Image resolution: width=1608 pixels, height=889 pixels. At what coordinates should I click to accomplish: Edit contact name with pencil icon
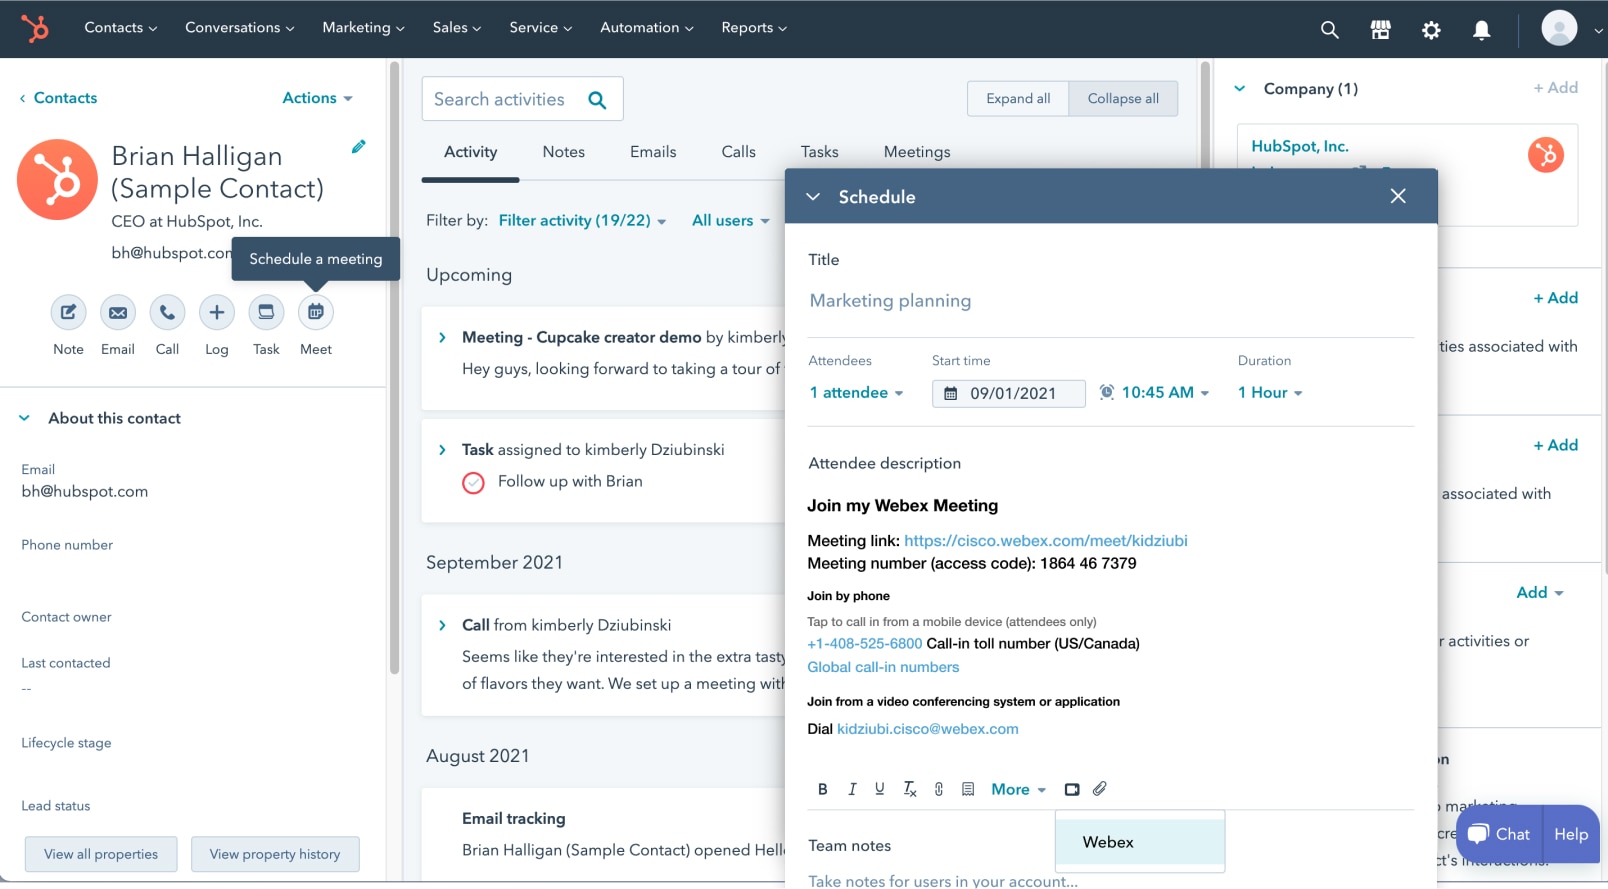click(x=358, y=147)
